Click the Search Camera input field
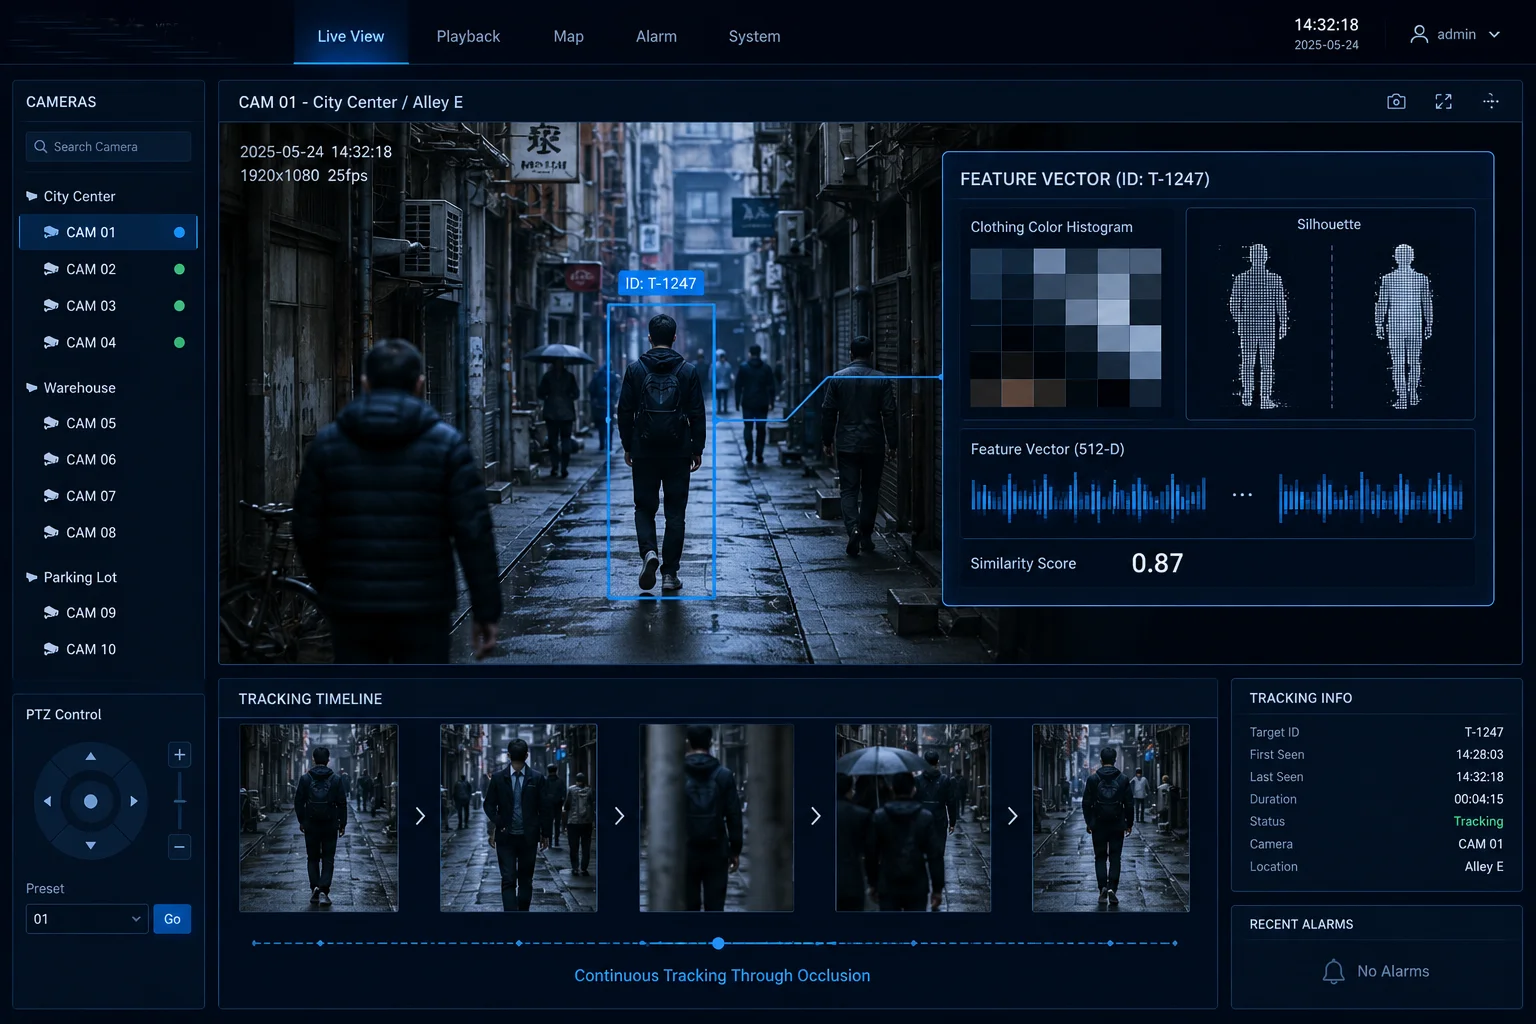1536x1024 pixels. [x=108, y=147]
